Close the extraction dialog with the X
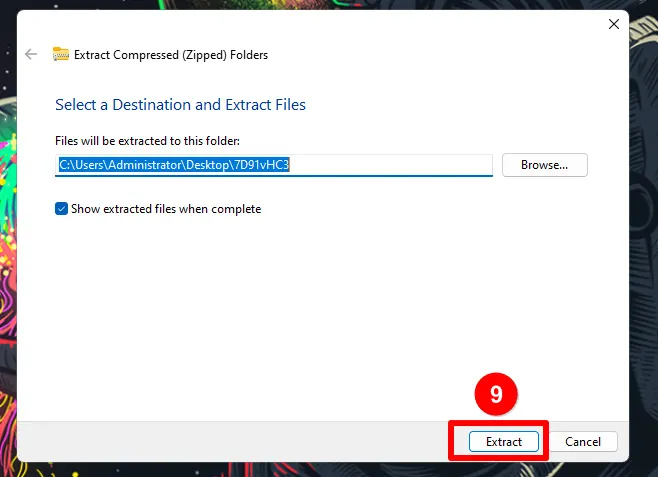The height and width of the screenshot is (477, 658). (x=611, y=23)
